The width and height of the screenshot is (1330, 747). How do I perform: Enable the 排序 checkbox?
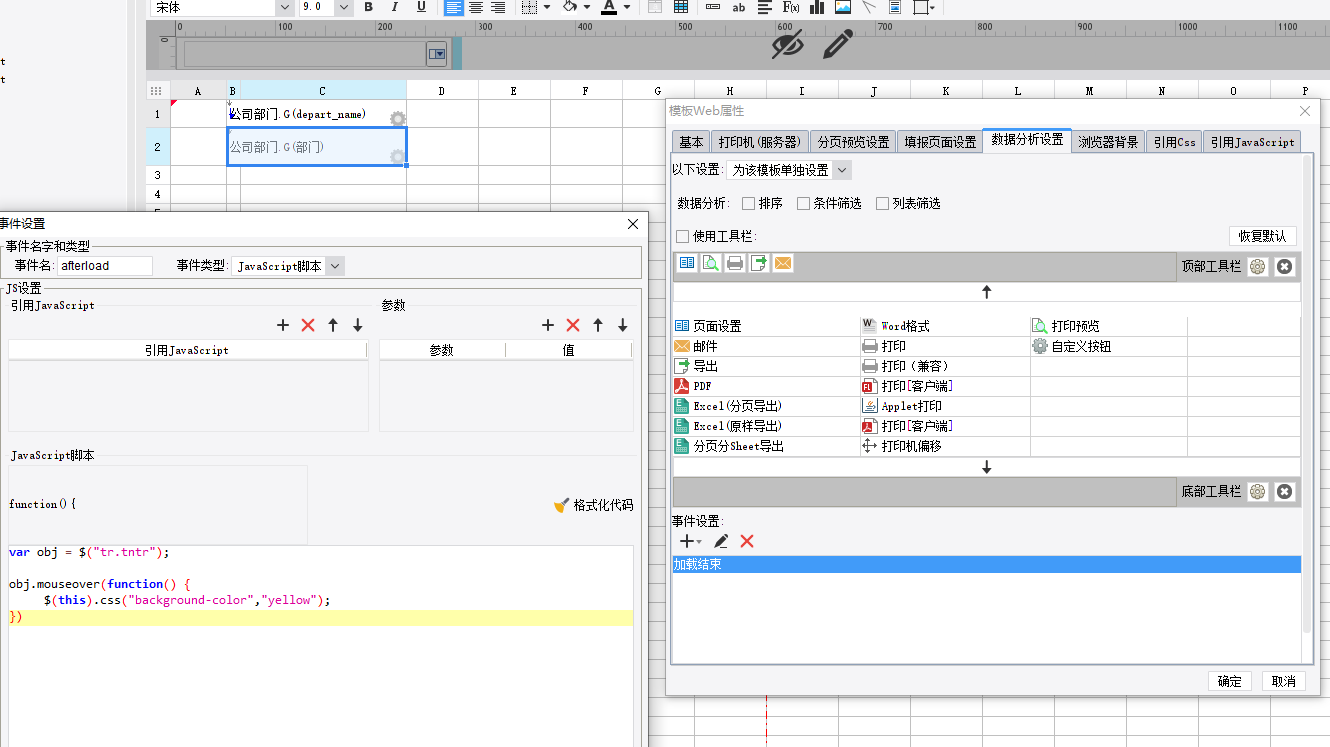click(749, 204)
